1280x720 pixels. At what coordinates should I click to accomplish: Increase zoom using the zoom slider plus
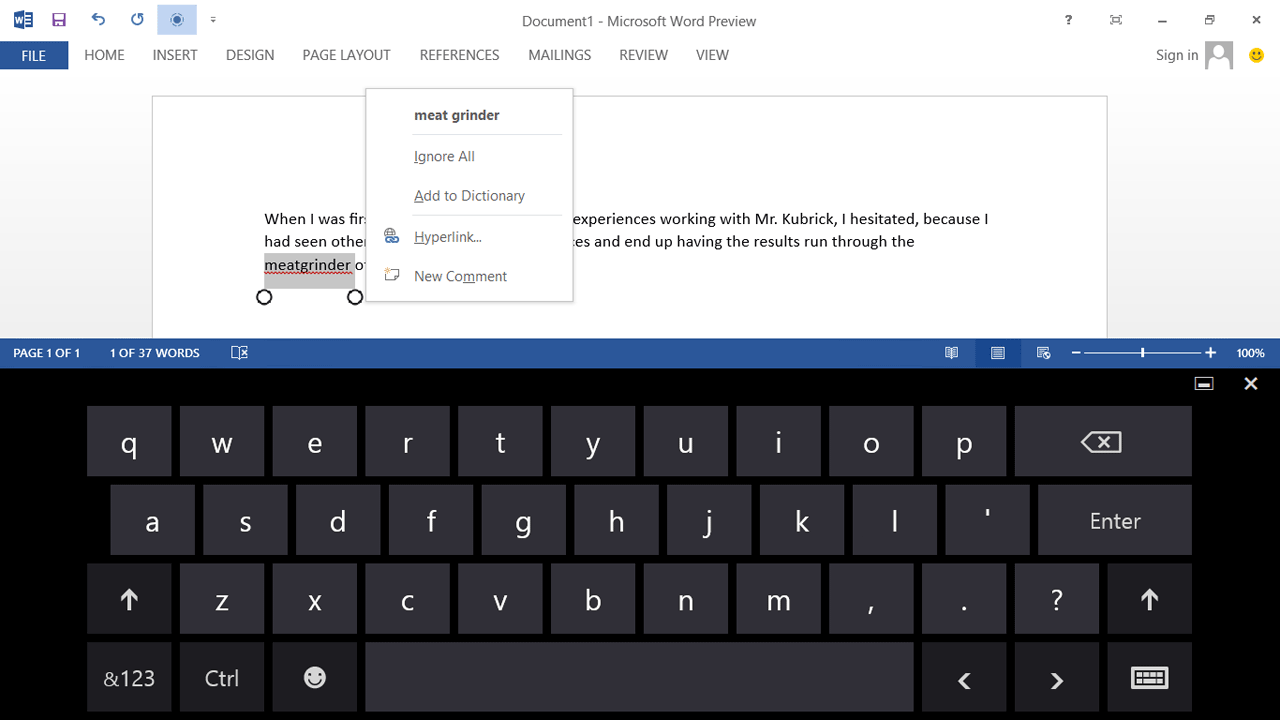pyautogui.click(x=1210, y=353)
